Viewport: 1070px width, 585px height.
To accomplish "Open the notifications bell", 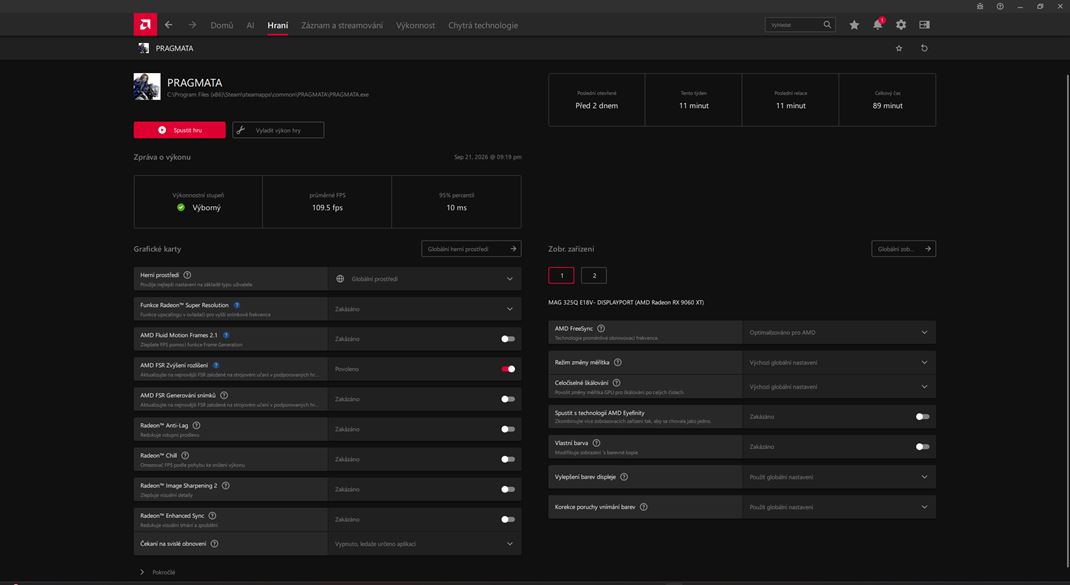I will coord(878,25).
